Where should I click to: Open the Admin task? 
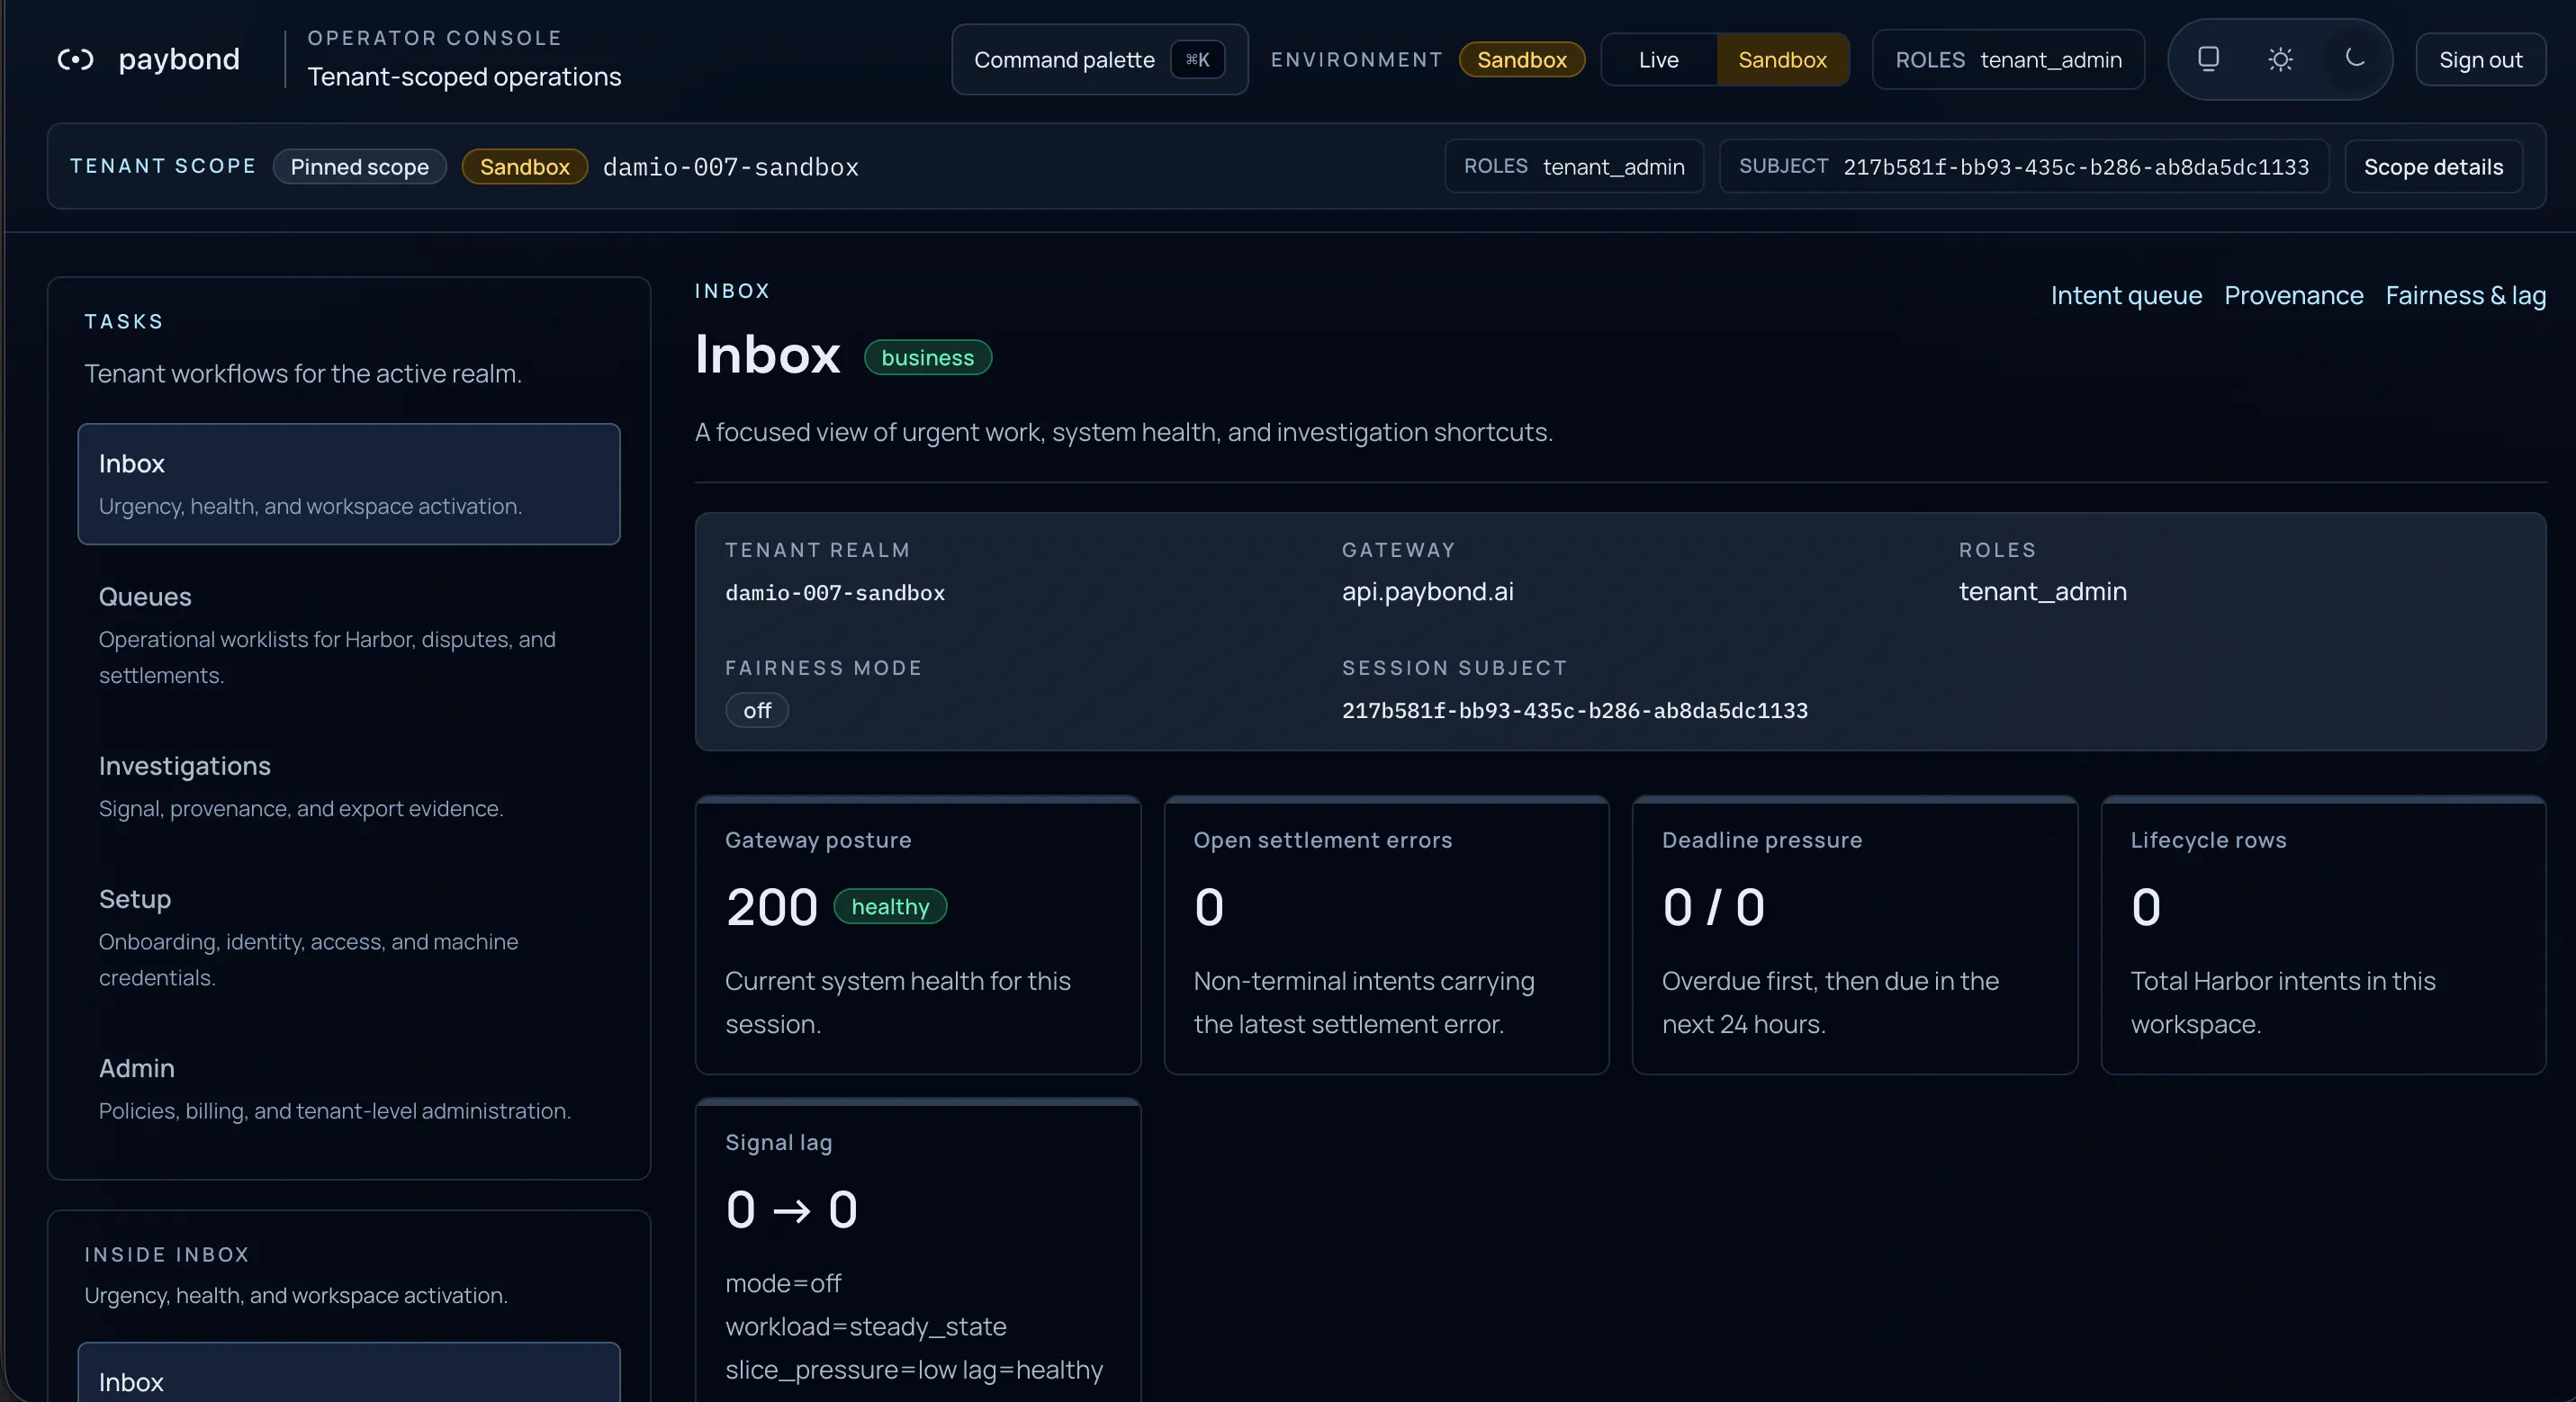tap(349, 1089)
